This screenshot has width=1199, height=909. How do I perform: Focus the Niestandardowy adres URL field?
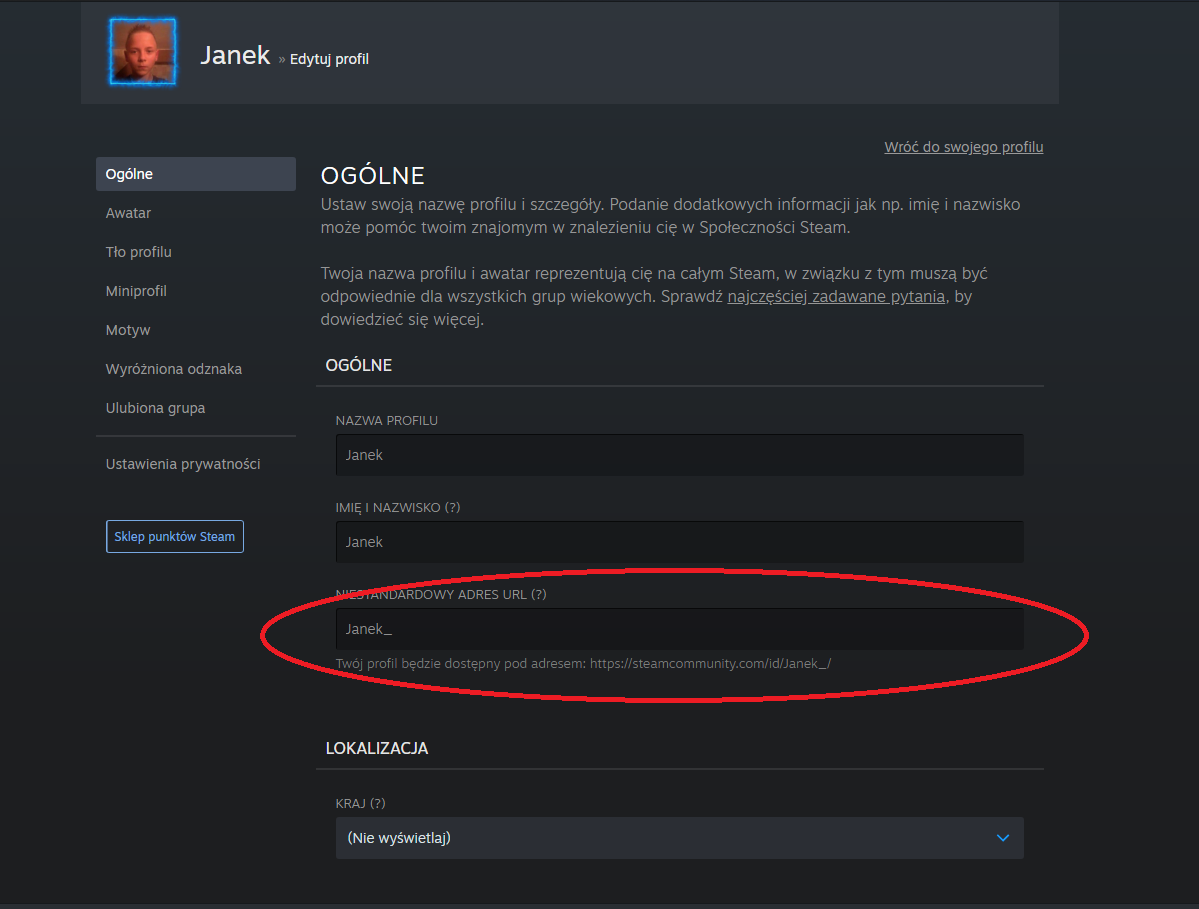[680, 629]
